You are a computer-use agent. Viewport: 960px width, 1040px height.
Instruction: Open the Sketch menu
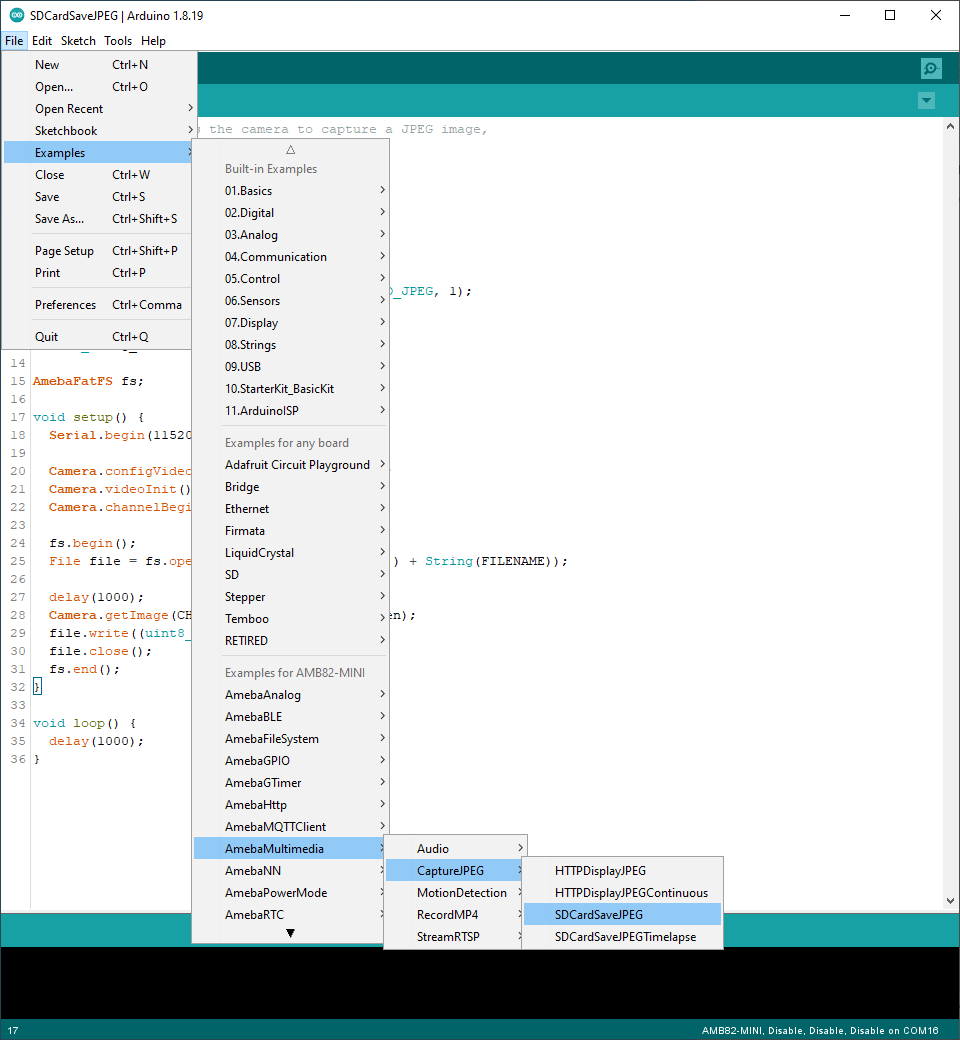point(78,40)
